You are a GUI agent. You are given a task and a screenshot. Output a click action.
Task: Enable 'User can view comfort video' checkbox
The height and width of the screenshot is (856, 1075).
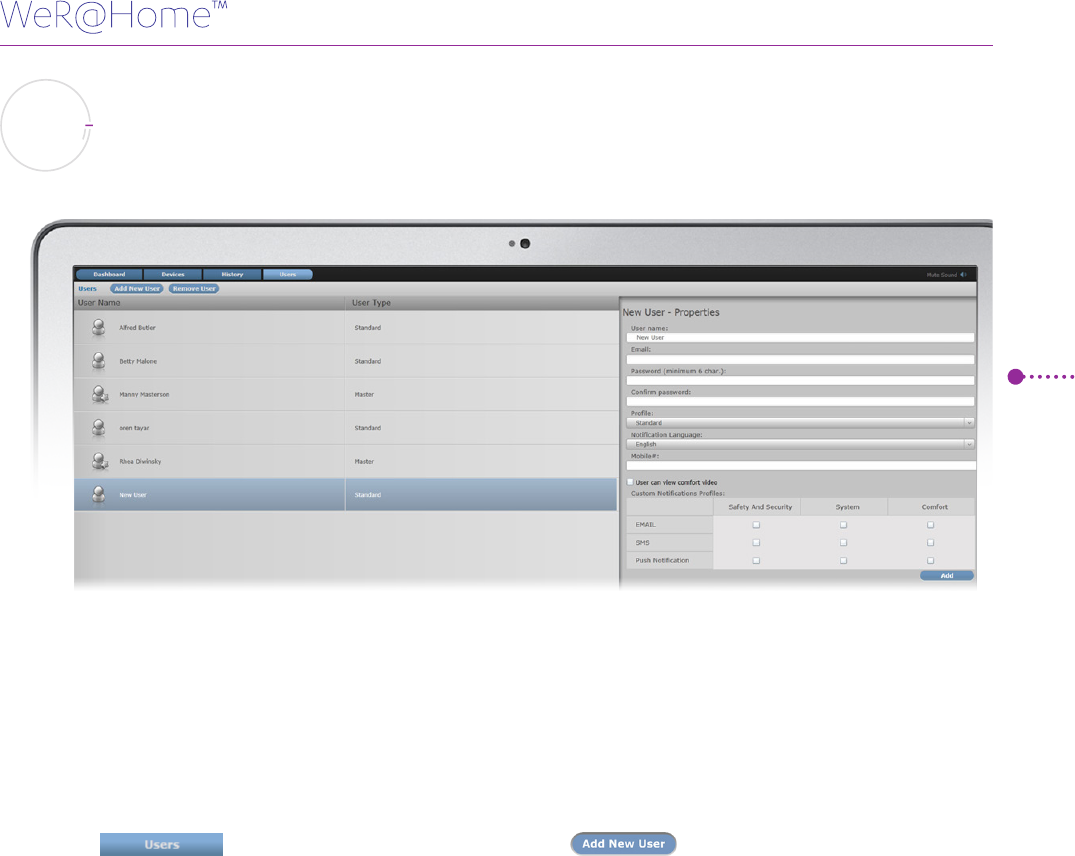click(x=631, y=482)
